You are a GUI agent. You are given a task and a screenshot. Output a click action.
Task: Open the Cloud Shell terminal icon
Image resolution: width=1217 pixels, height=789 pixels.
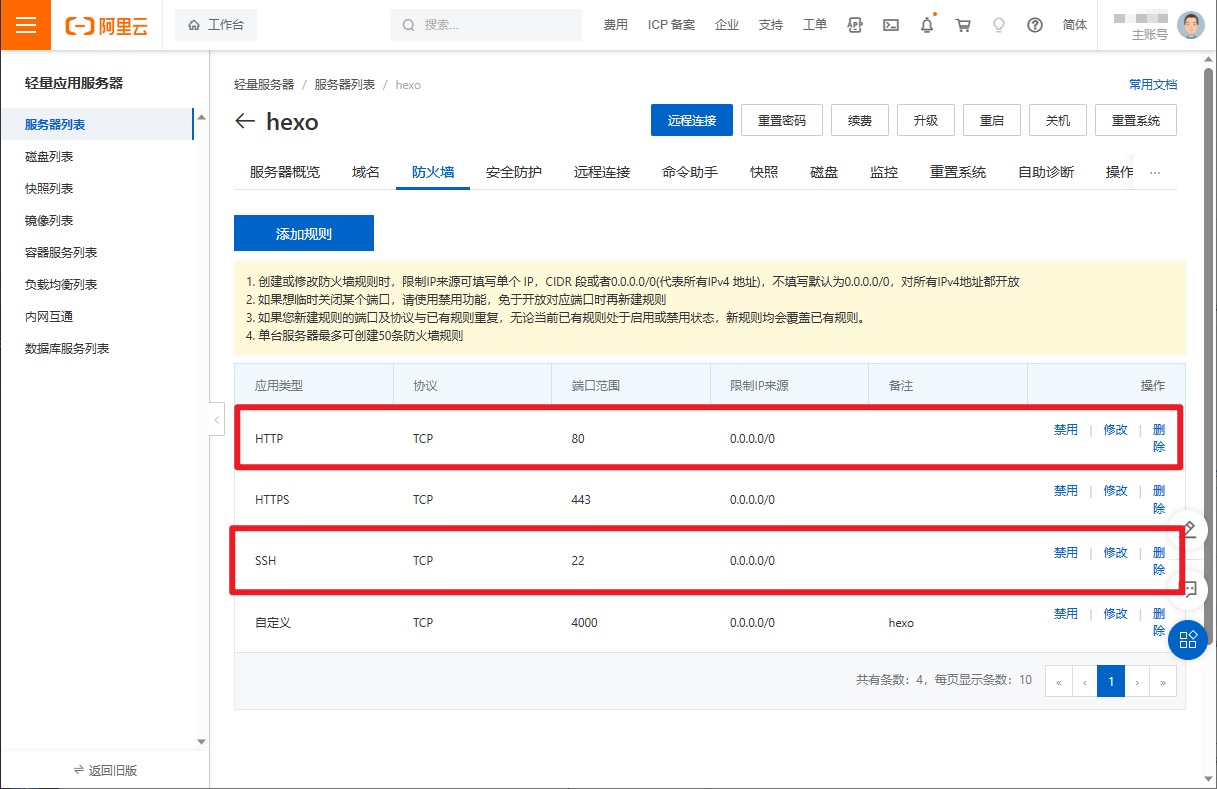[x=890, y=25]
